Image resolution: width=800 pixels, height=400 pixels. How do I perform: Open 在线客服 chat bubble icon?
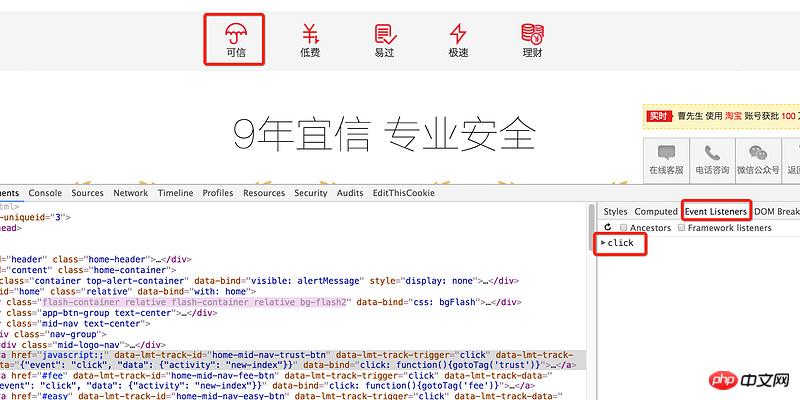coord(666,153)
